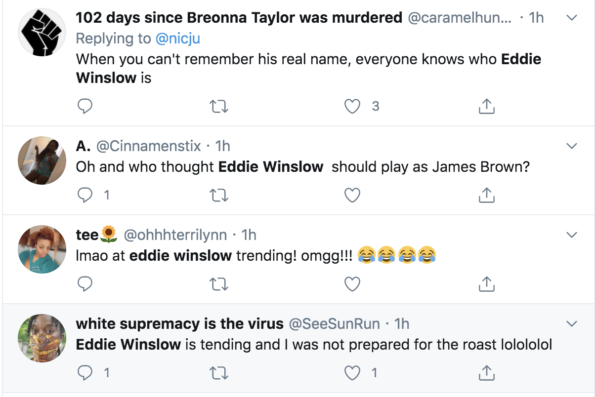
Task: Share the tweet replying to @nicju
Action: coord(486,106)
